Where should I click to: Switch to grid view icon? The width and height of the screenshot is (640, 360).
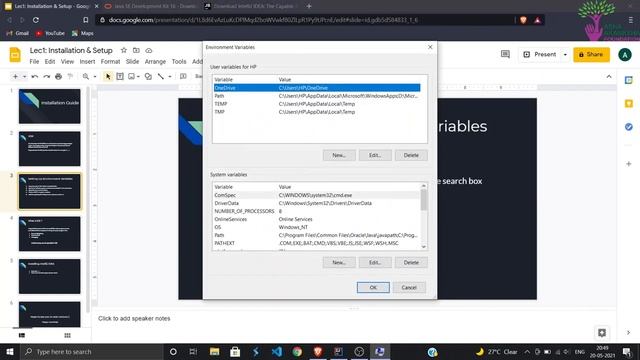tap(67, 336)
